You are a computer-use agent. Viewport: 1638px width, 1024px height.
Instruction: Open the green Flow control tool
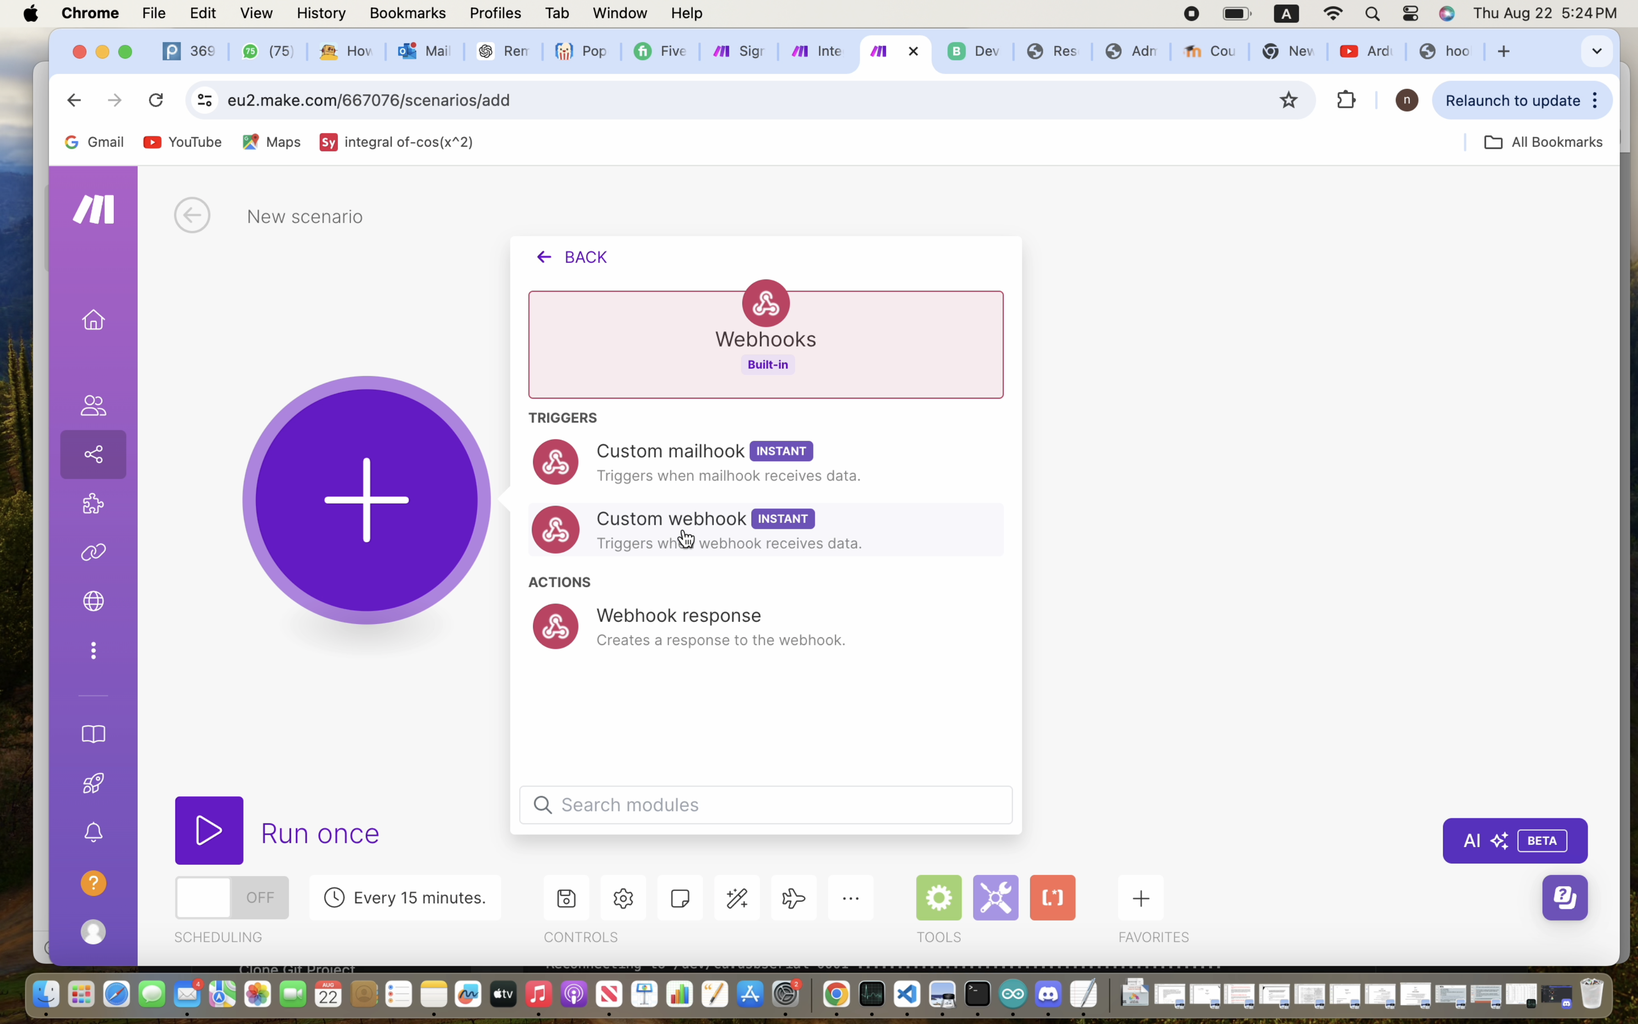click(x=939, y=898)
